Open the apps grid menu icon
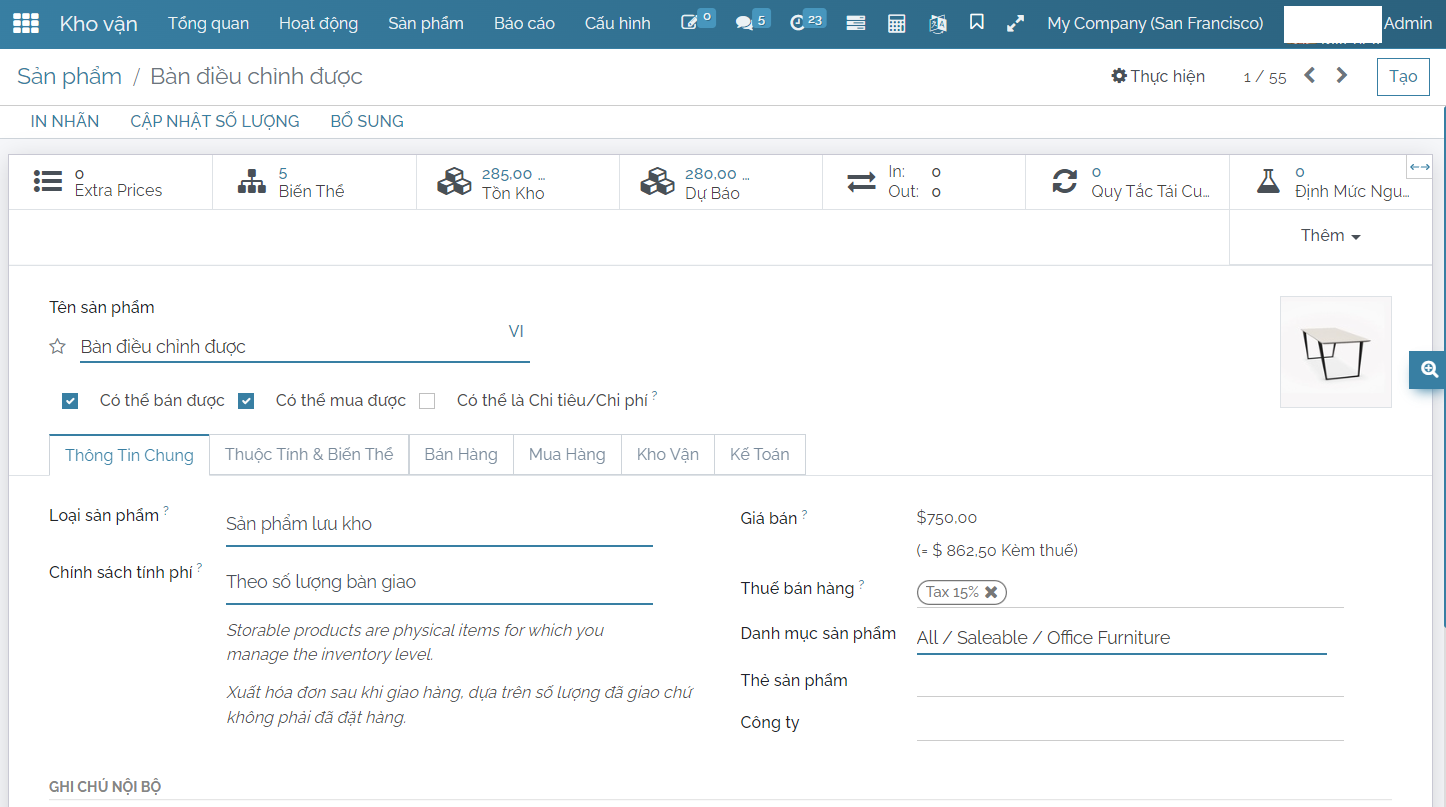The width and height of the screenshot is (1446, 807). pos(25,23)
